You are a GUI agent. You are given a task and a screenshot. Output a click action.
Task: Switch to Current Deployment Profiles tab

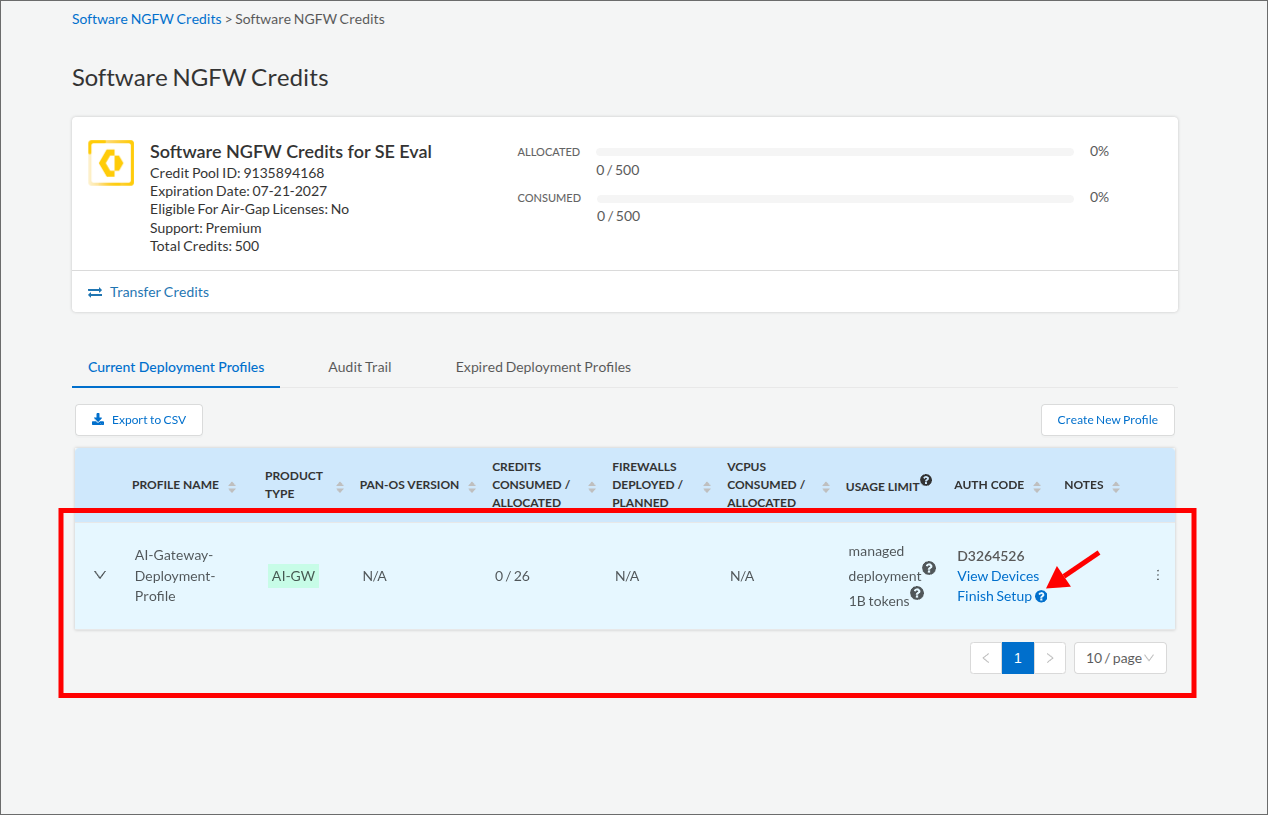(176, 367)
